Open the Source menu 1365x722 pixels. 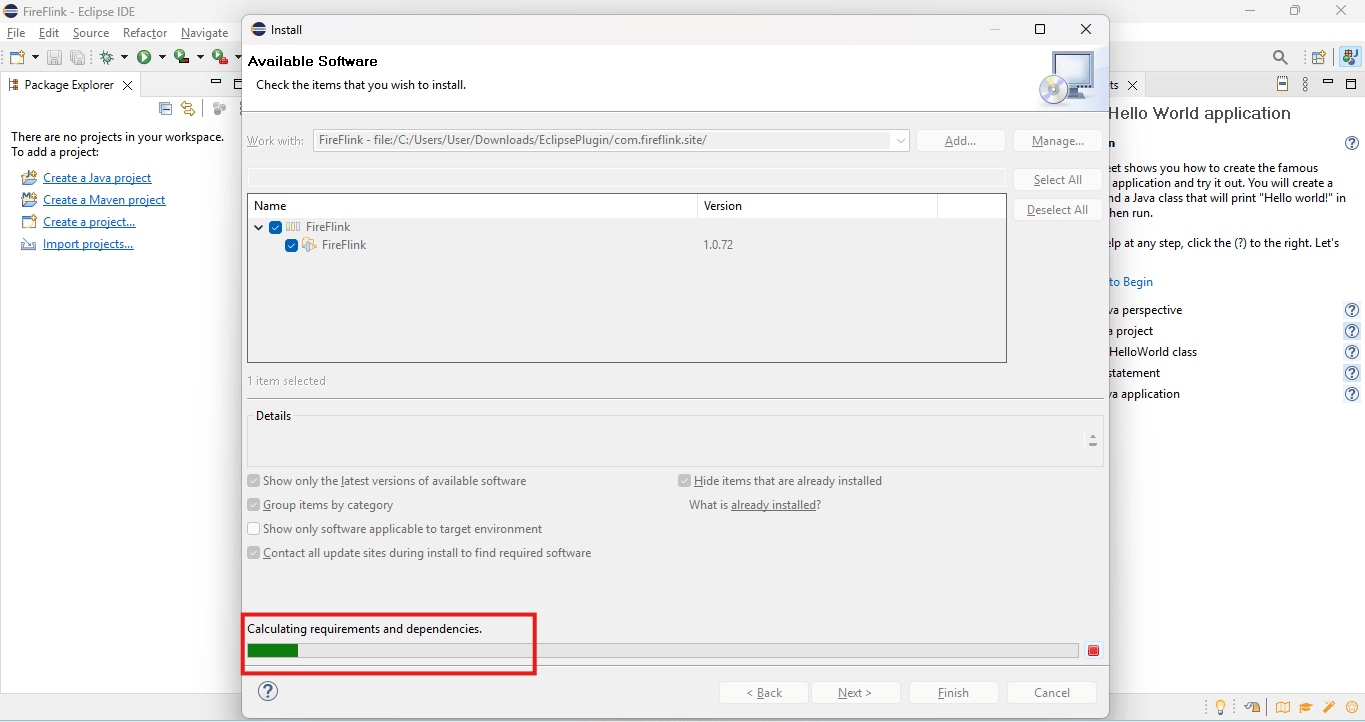tap(91, 33)
